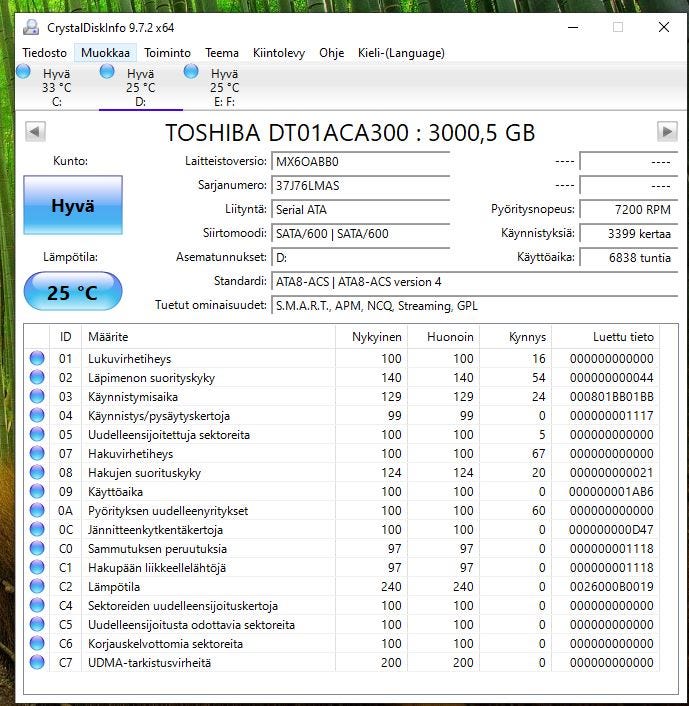Click the status orb for Lämpötila attribute row
This screenshot has width=689, height=706.
click(37, 587)
